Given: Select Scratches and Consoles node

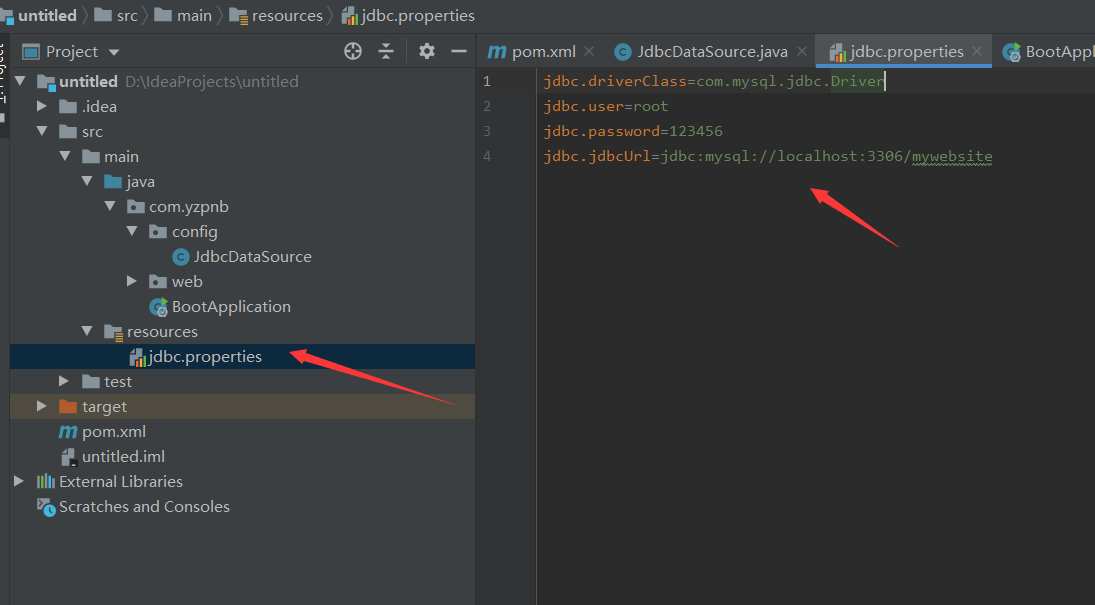Looking at the screenshot, I should (144, 506).
